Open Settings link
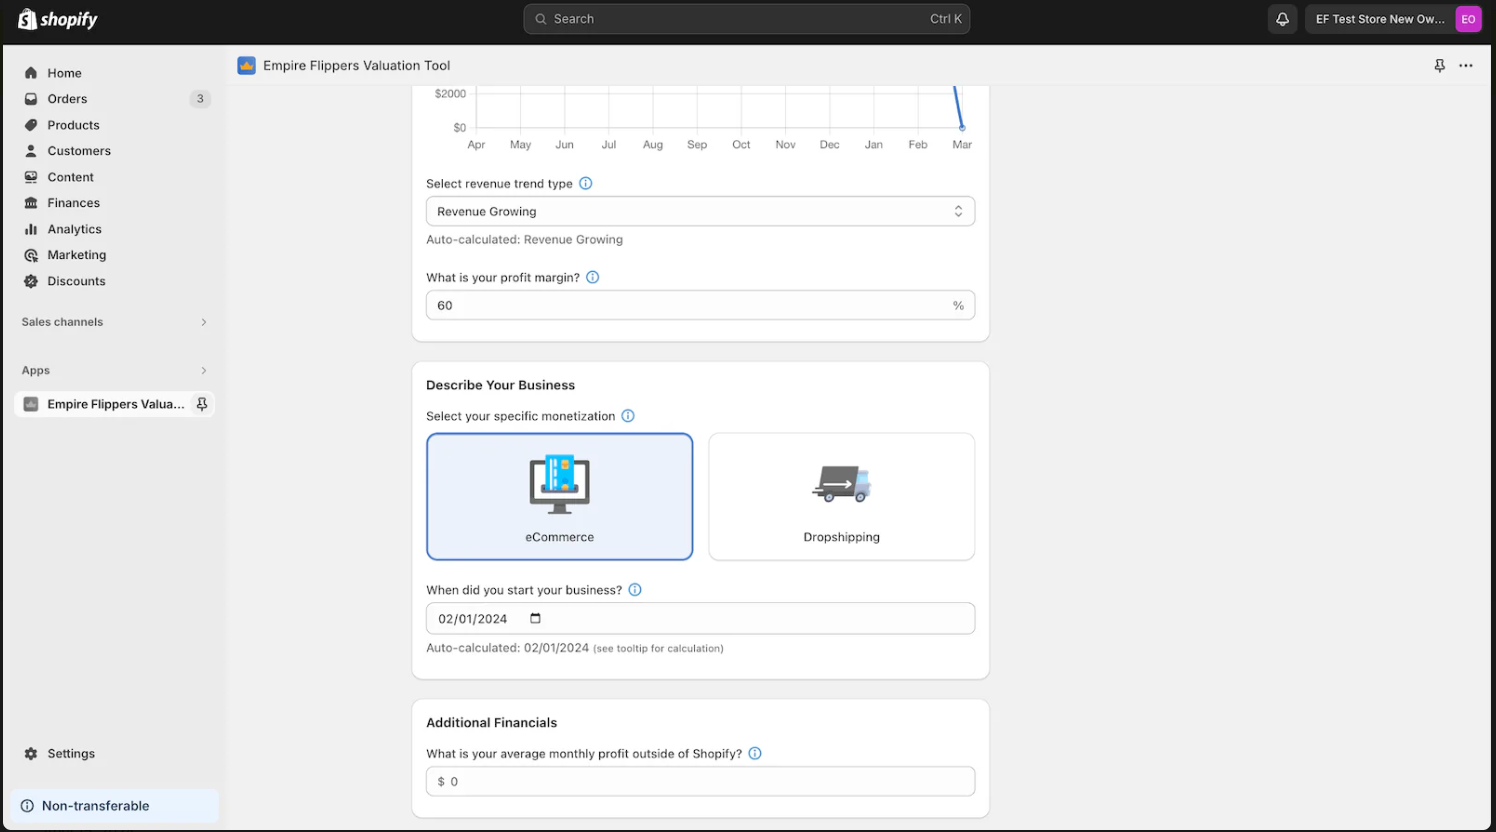This screenshot has height=832, width=1496. point(71,754)
